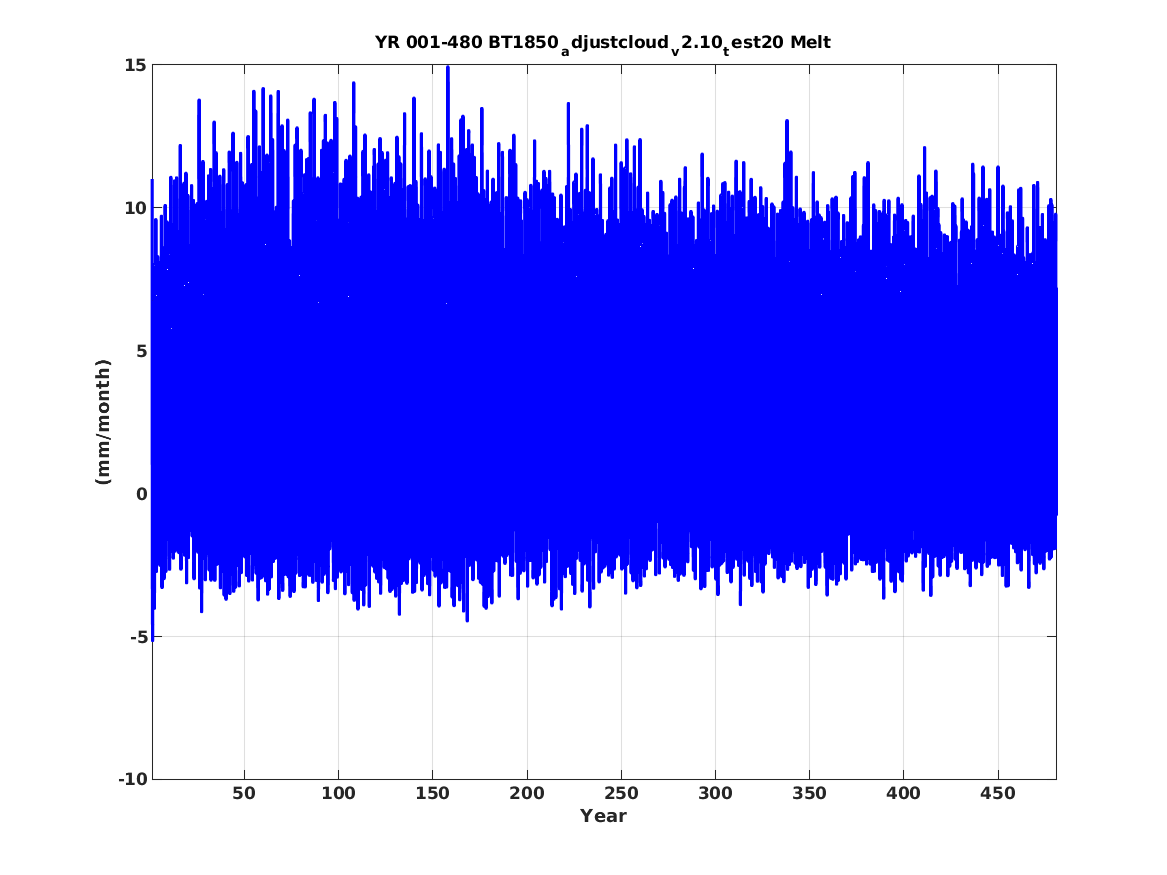Click x-axis tick label '100'
The width and height of the screenshot is (1167, 875).
338,793
